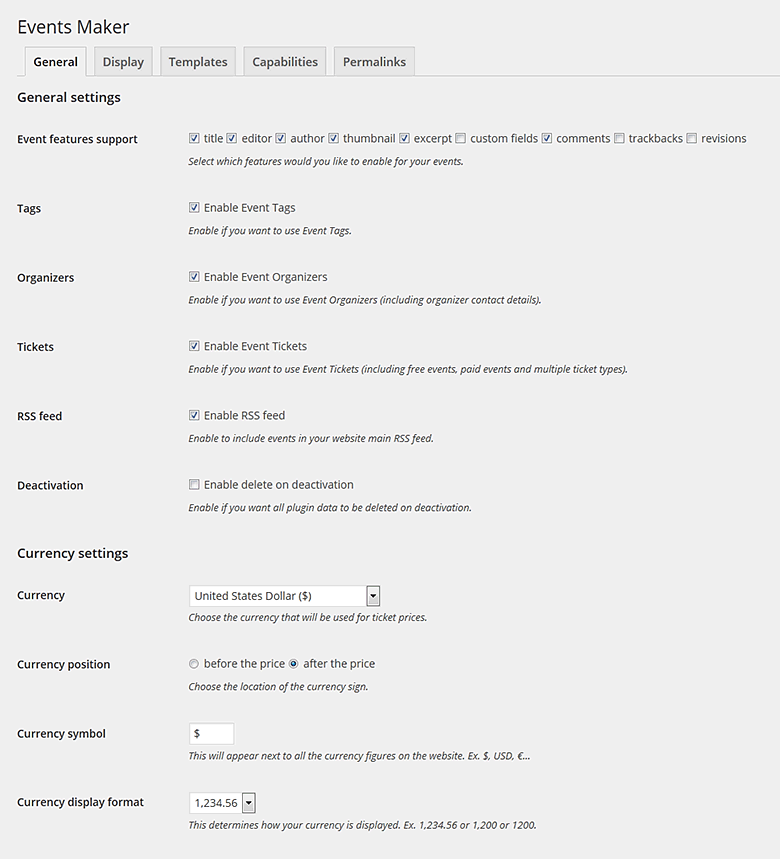780x859 pixels.
Task: Check the revisions feature checkbox
Action: [692, 139]
